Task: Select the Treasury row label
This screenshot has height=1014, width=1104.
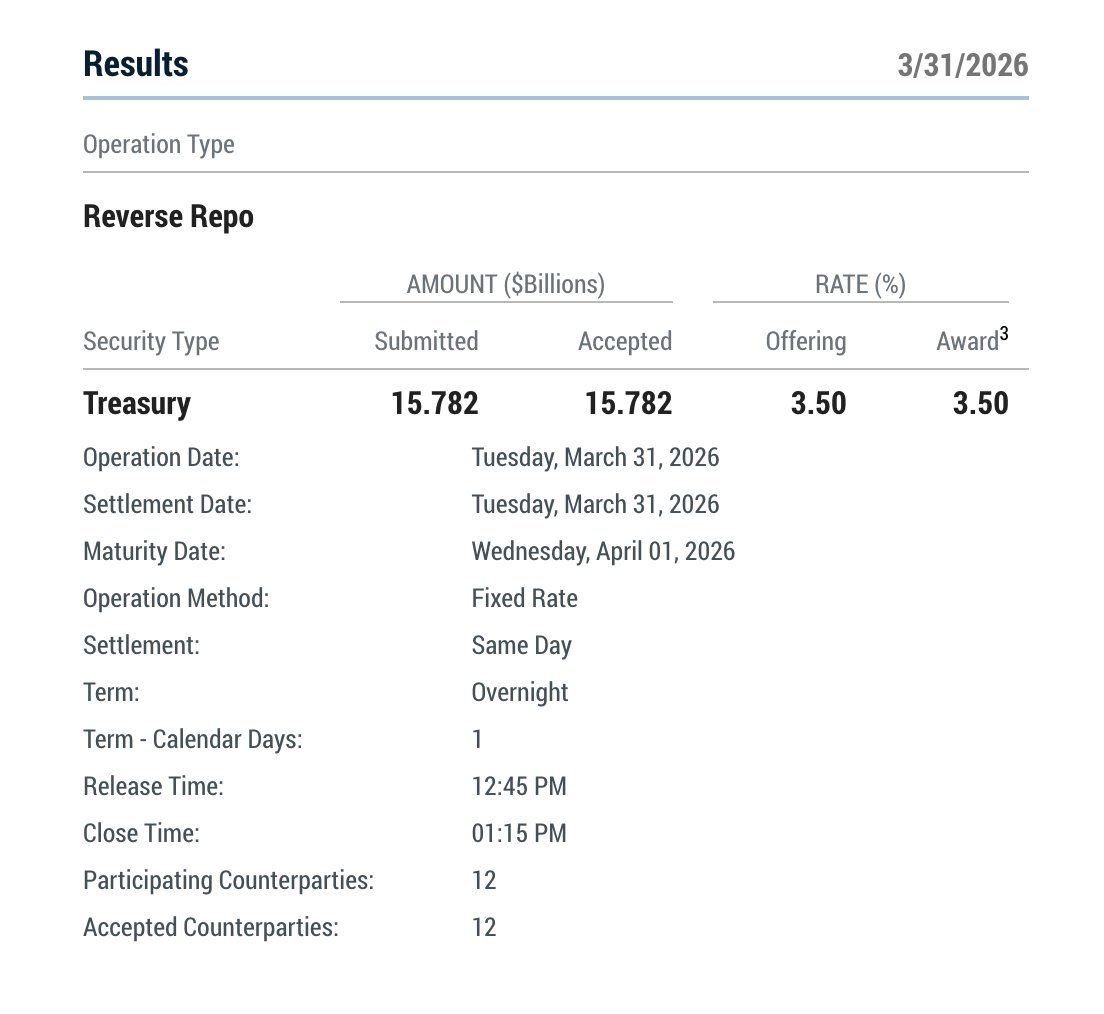Action: click(136, 404)
